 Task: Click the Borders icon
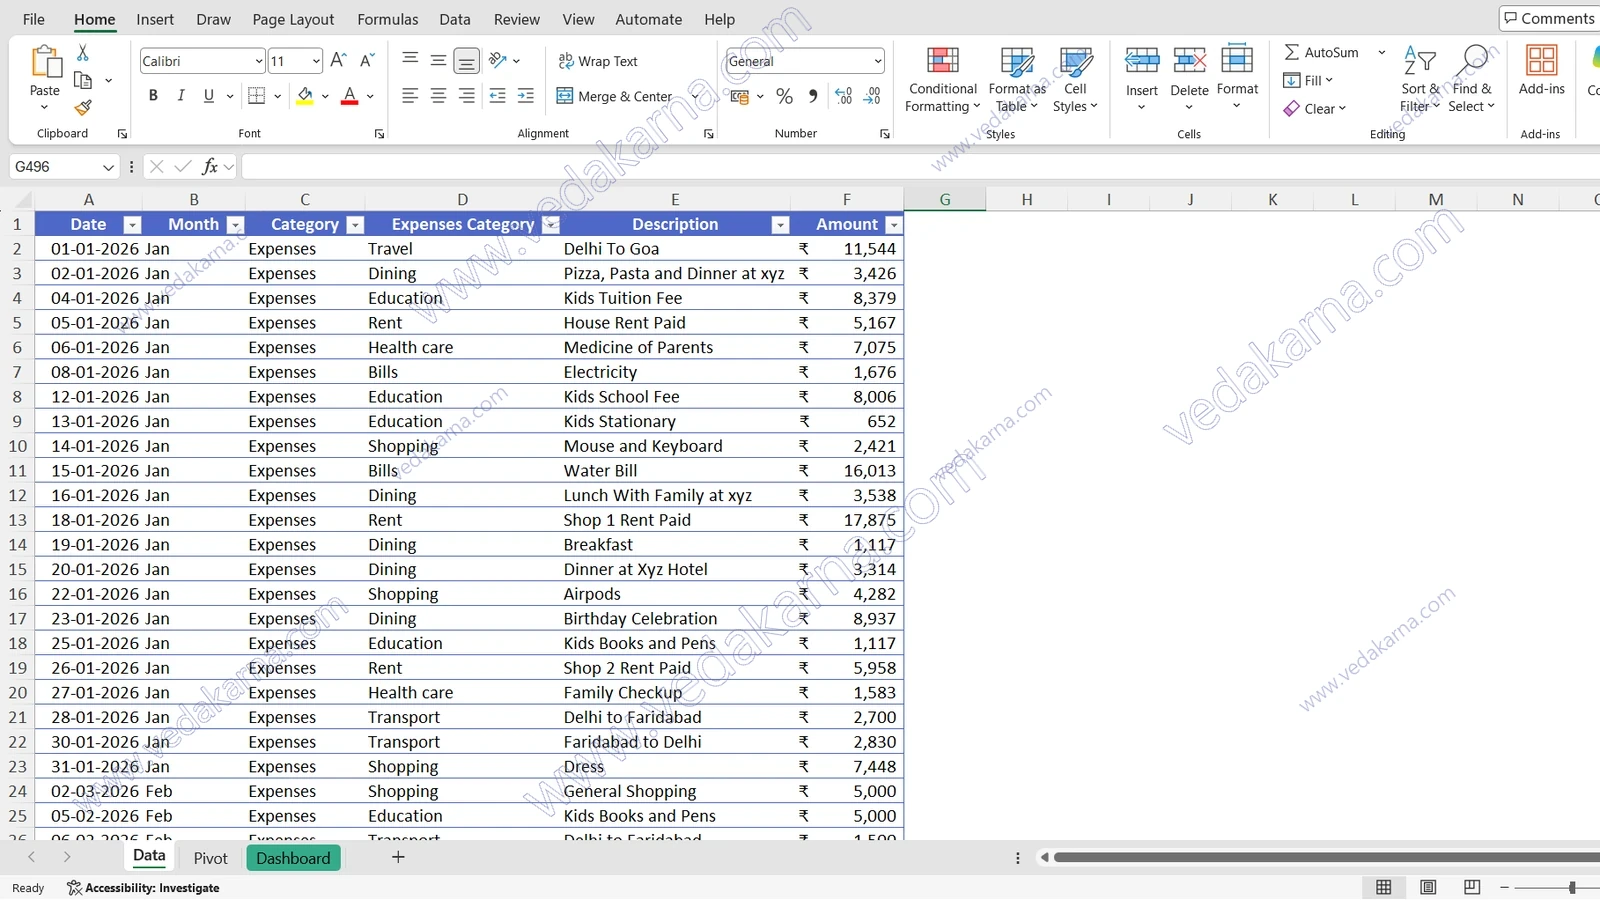pyautogui.click(x=256, y=96)
